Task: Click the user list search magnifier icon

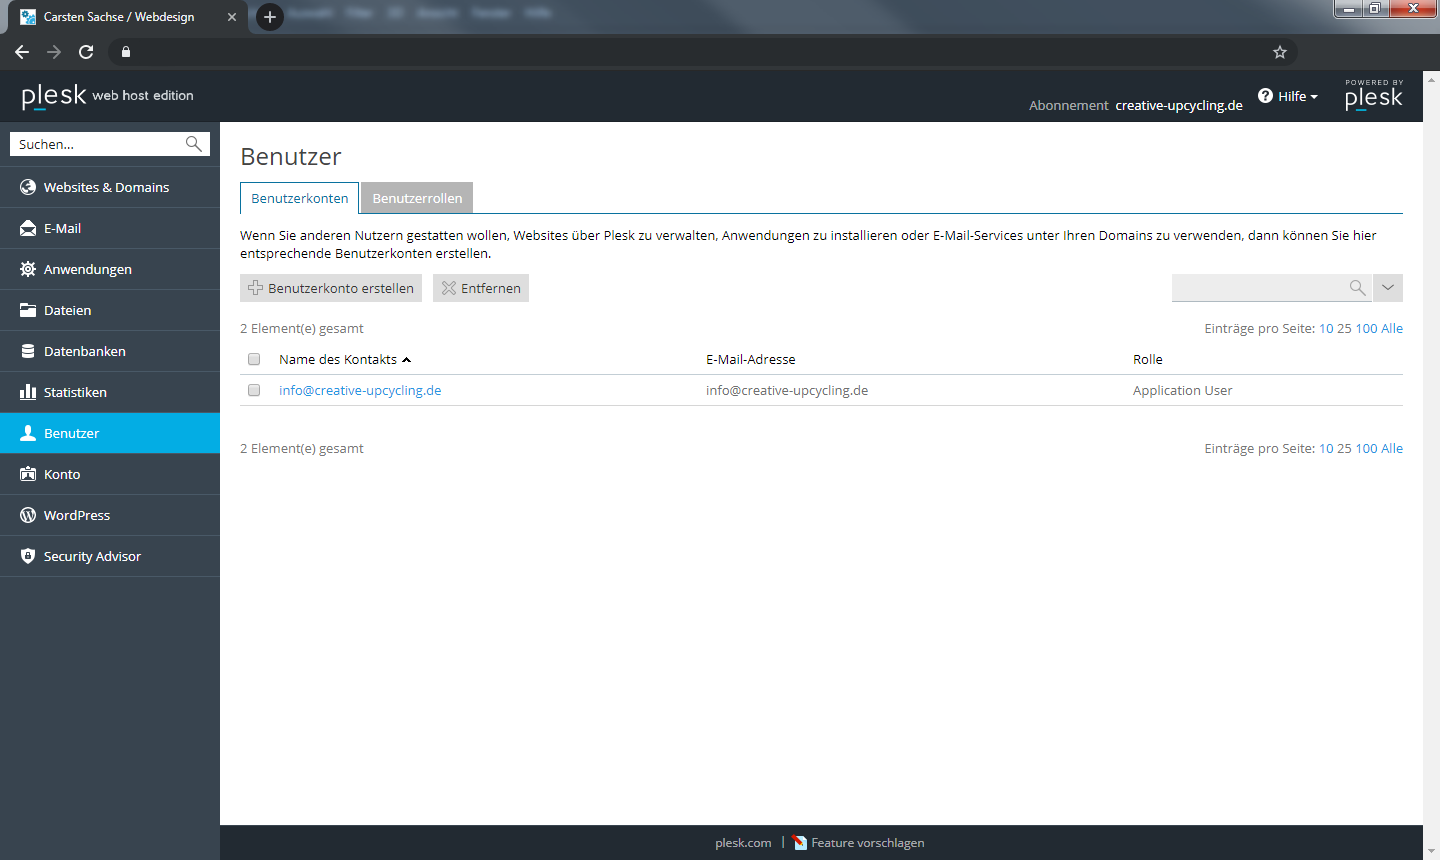Action: pyautogui.click(x=1357, y=288)
